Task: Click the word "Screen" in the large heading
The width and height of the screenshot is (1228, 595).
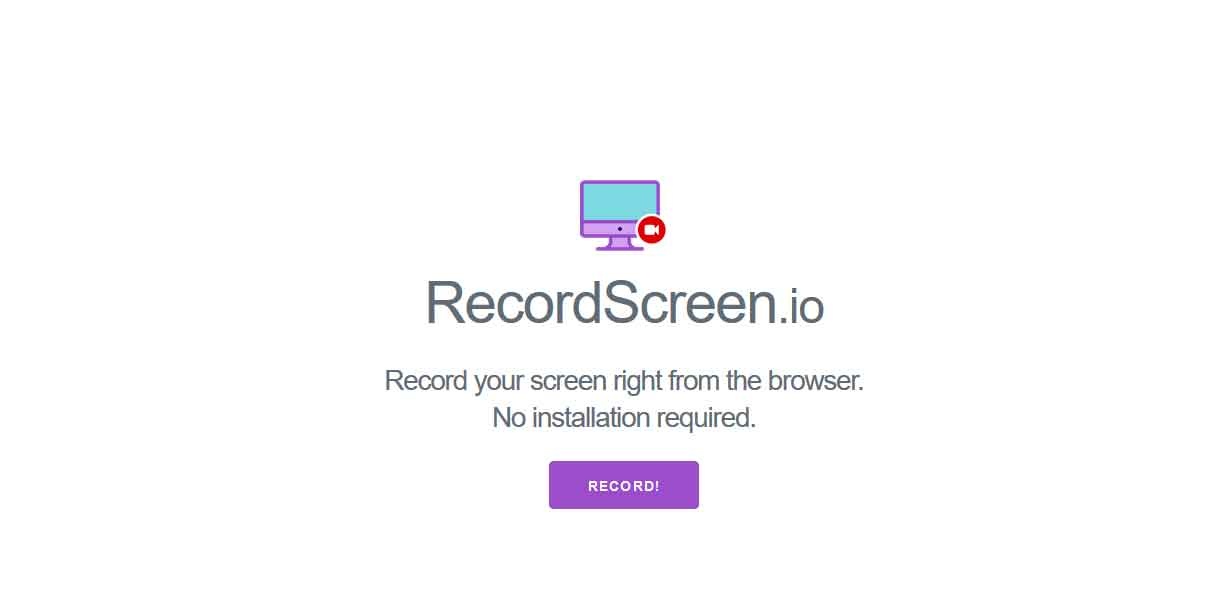Action: pos(689,301)
